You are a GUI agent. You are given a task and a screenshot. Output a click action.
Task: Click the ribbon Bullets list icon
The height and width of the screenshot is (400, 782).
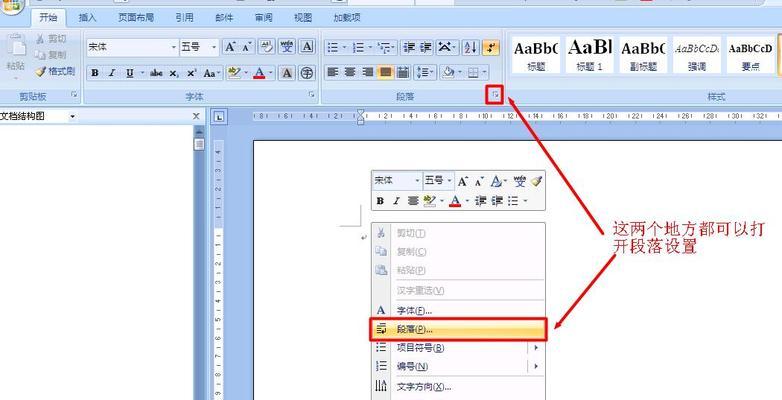coord(333,47)
